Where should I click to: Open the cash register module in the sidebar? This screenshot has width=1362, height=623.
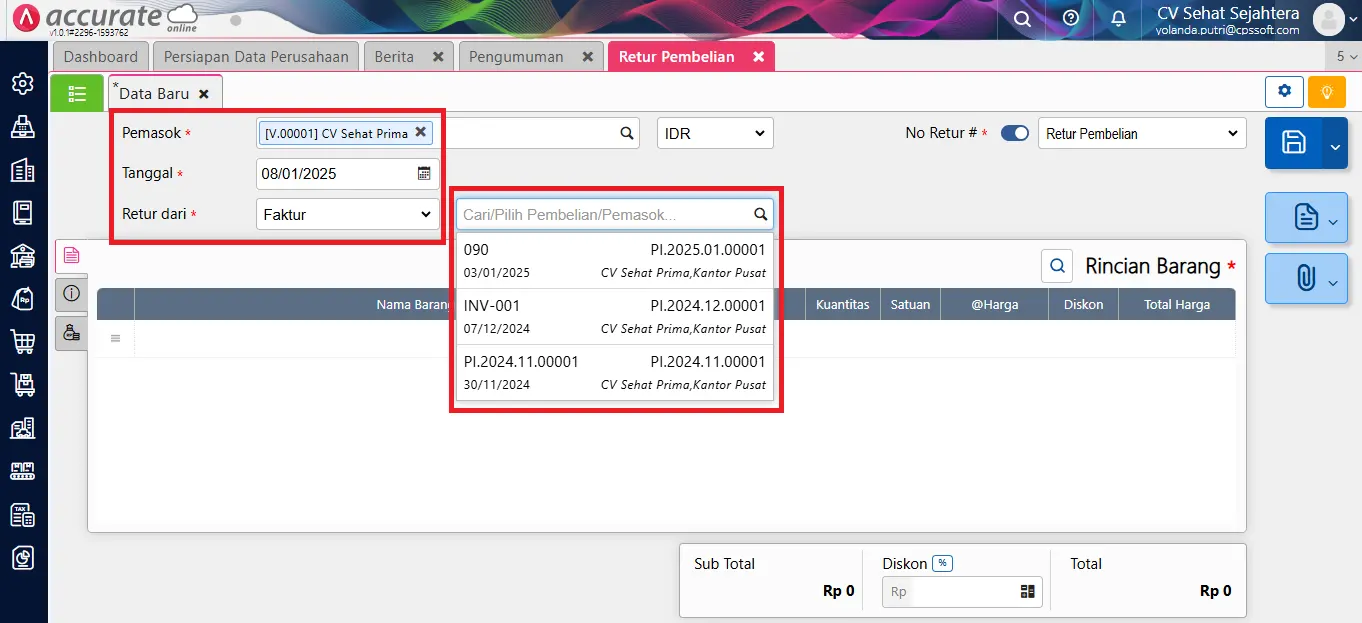[23, 127]
